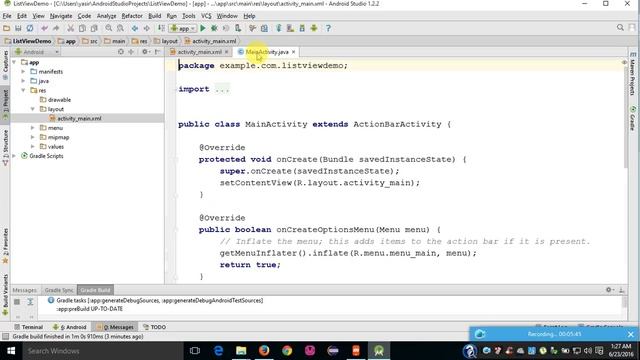Viewport: 640px width, 360px height.
Task: Open the VCS menu
Action: (206, 16)
